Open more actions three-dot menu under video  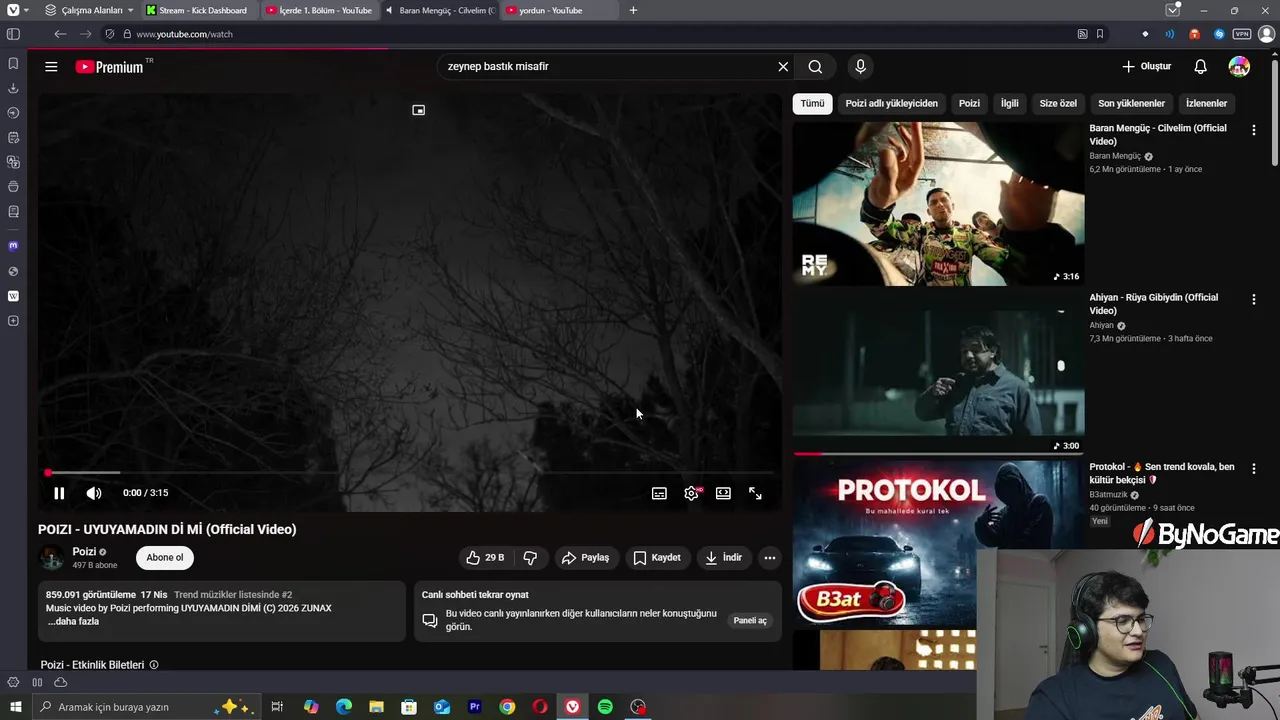(x=770, y=558)
